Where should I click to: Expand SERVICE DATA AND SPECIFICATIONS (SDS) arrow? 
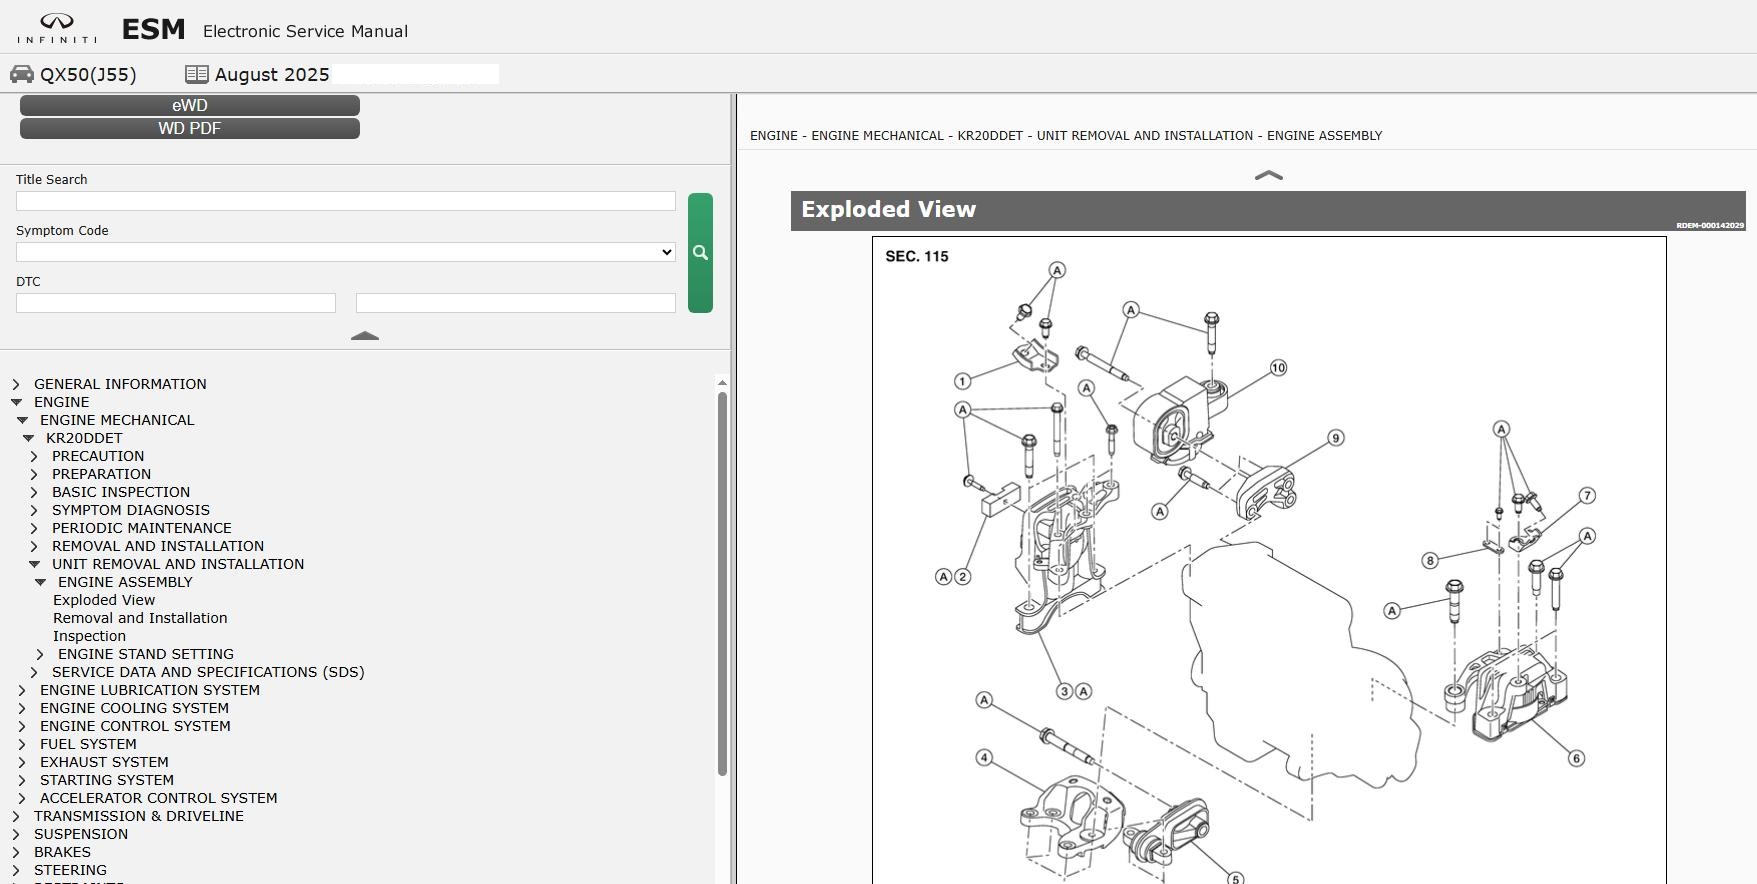pos(34,672)
